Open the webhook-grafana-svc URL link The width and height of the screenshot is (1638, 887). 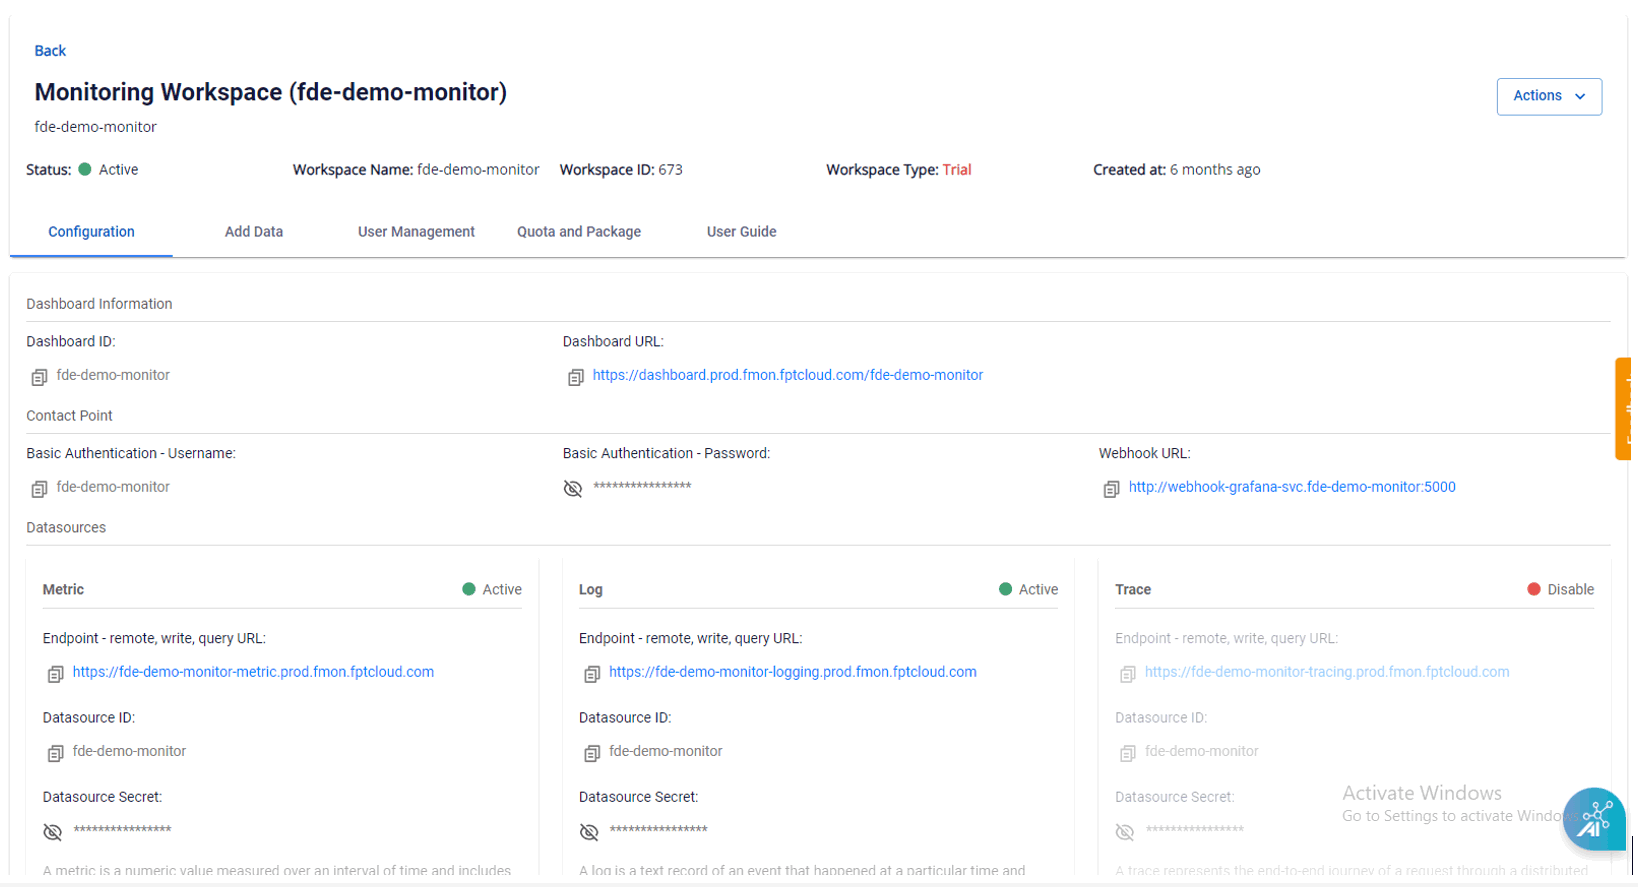[1291, 487]
